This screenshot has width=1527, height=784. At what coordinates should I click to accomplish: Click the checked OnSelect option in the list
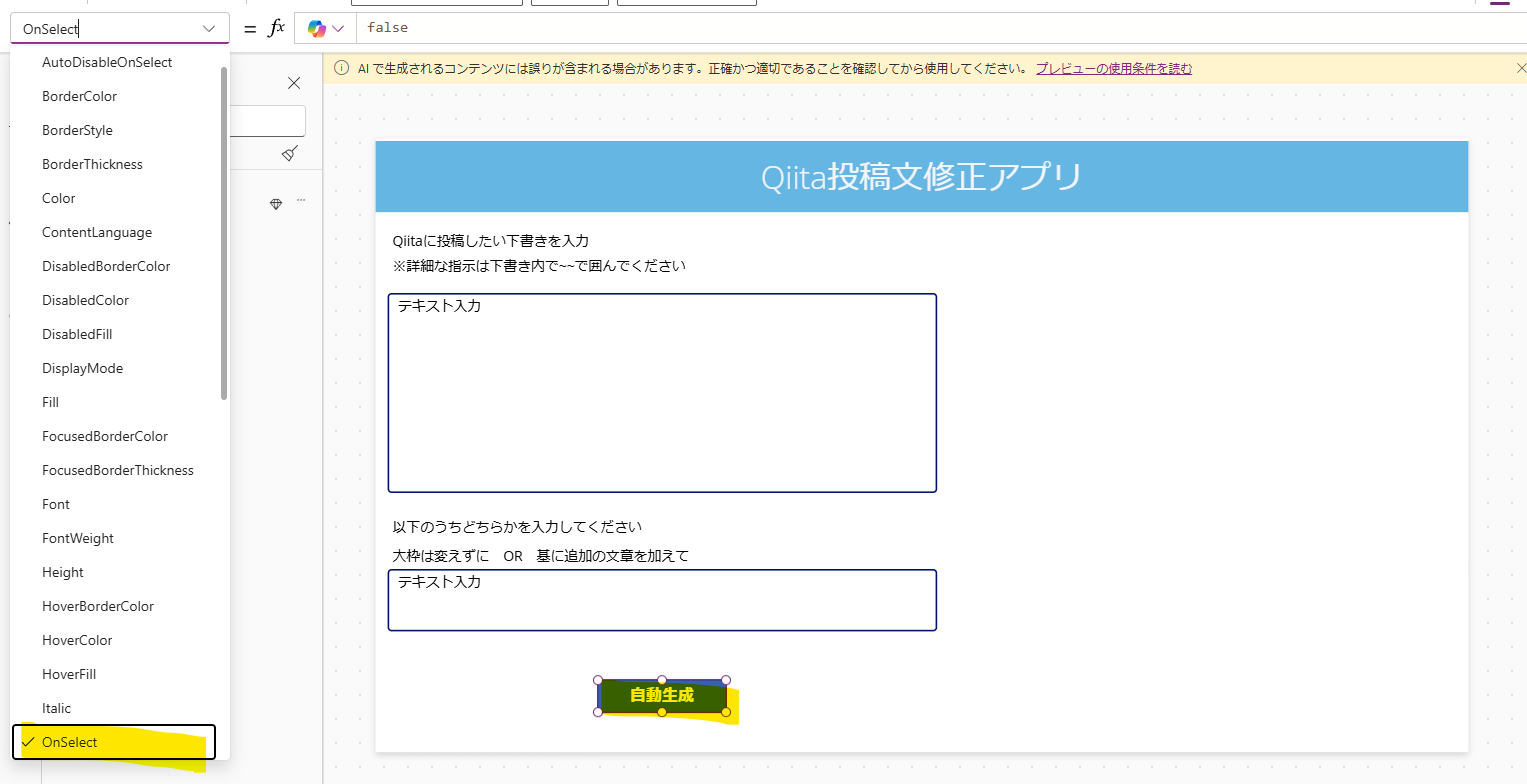point(114,742)
